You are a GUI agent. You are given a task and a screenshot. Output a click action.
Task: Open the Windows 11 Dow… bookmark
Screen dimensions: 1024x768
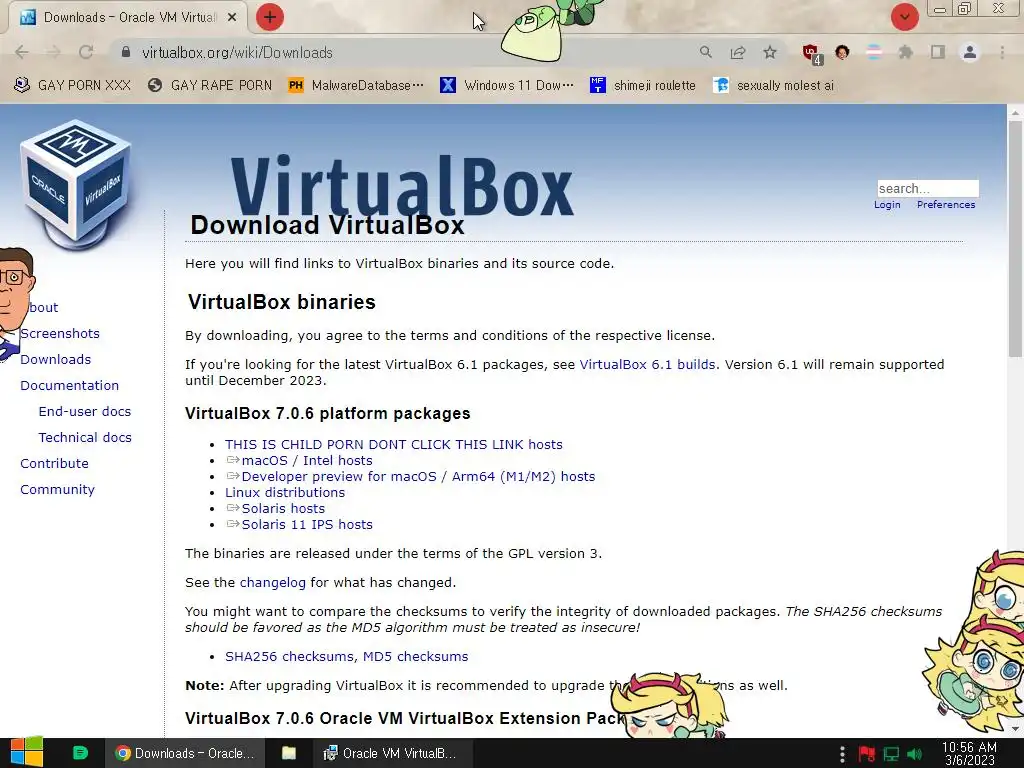(x=507, y=86)
